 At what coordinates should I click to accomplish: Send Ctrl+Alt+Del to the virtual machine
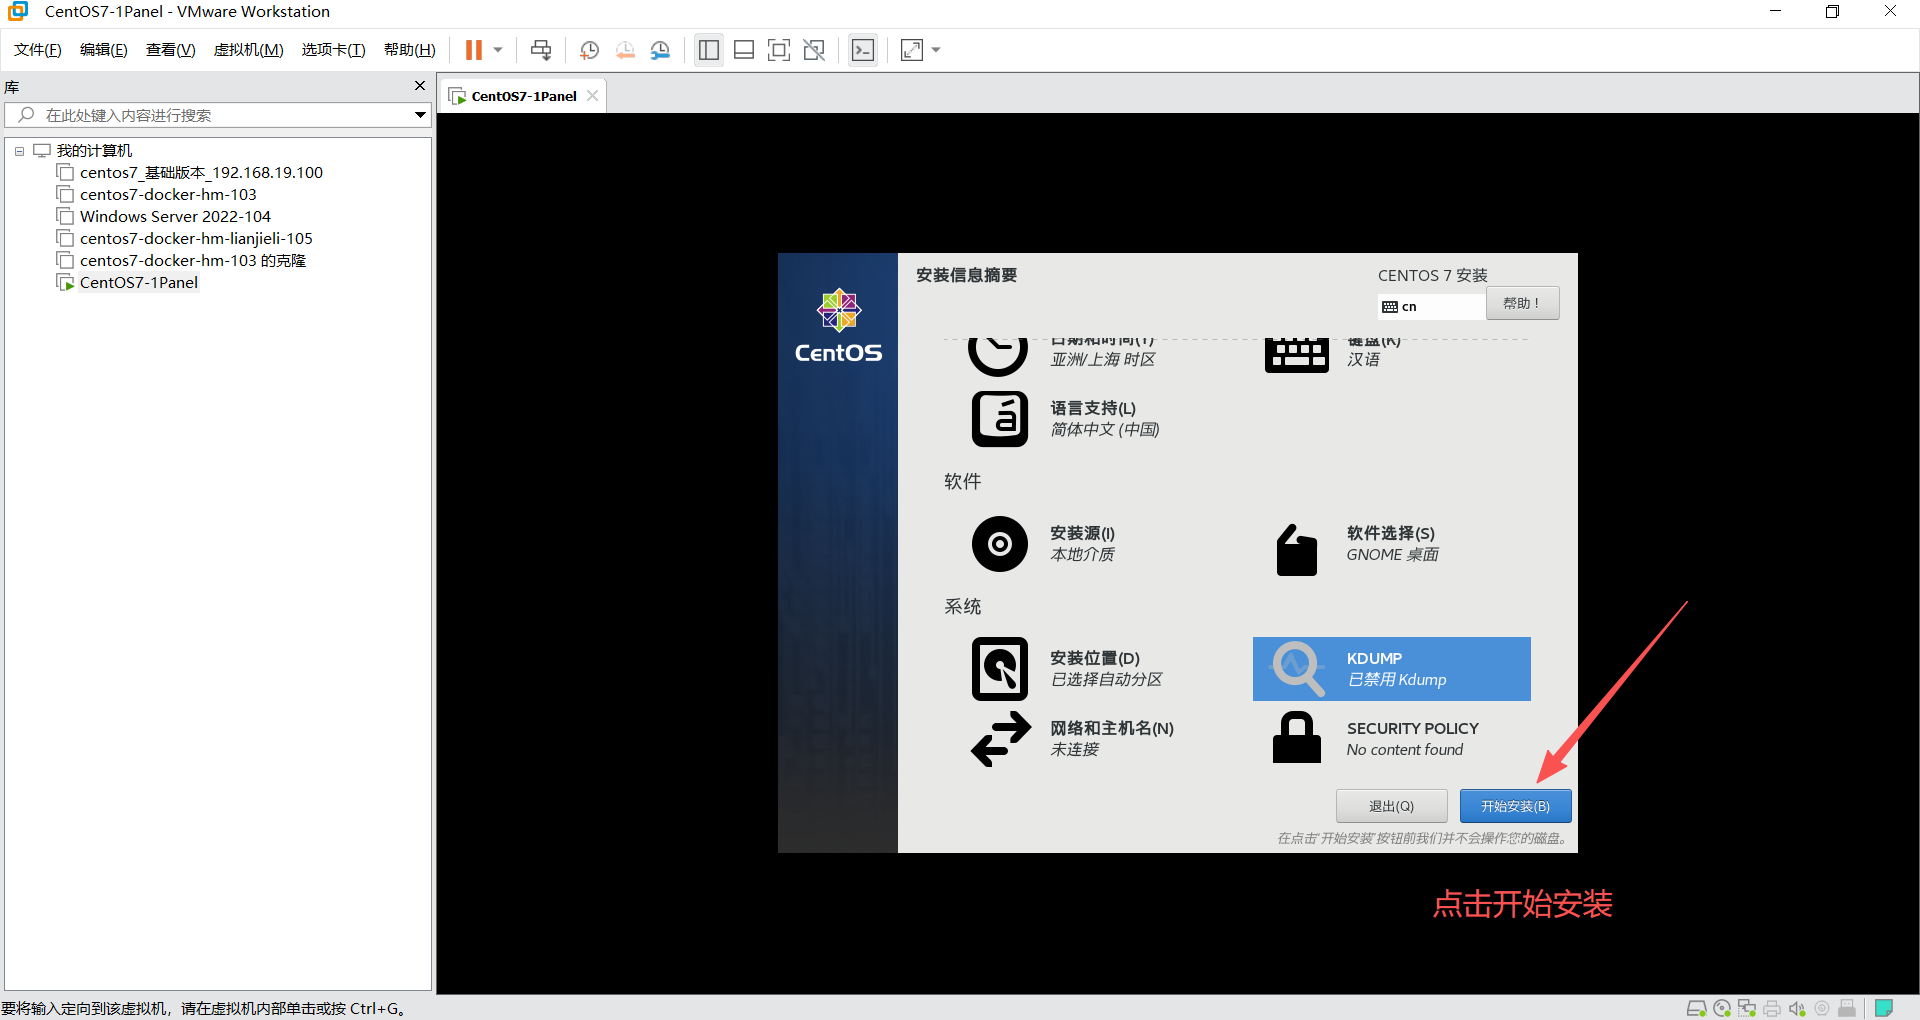tap(541, 50)
